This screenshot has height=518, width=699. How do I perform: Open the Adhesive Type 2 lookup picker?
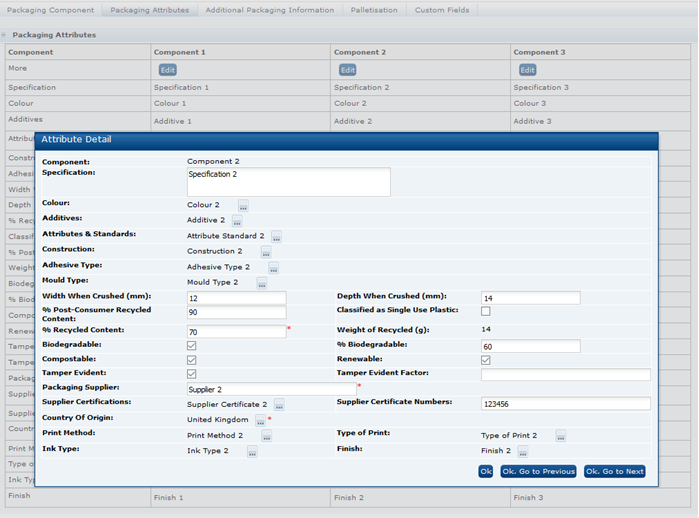[x=274, y=267]
